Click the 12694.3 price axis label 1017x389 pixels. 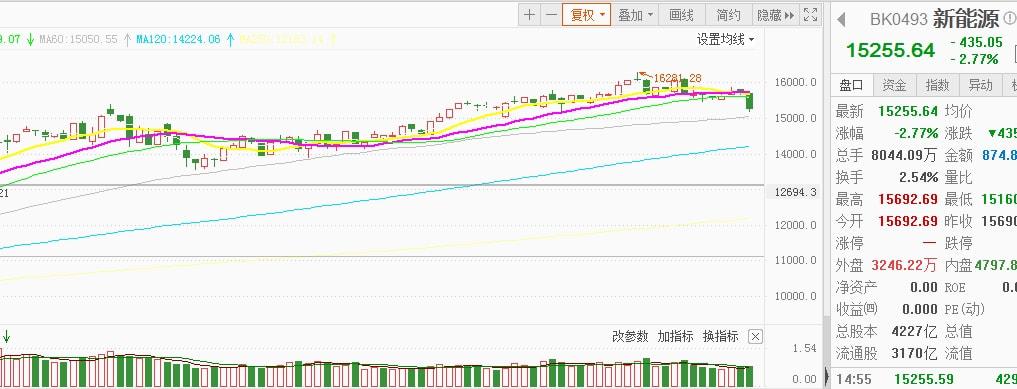[796, 193]
